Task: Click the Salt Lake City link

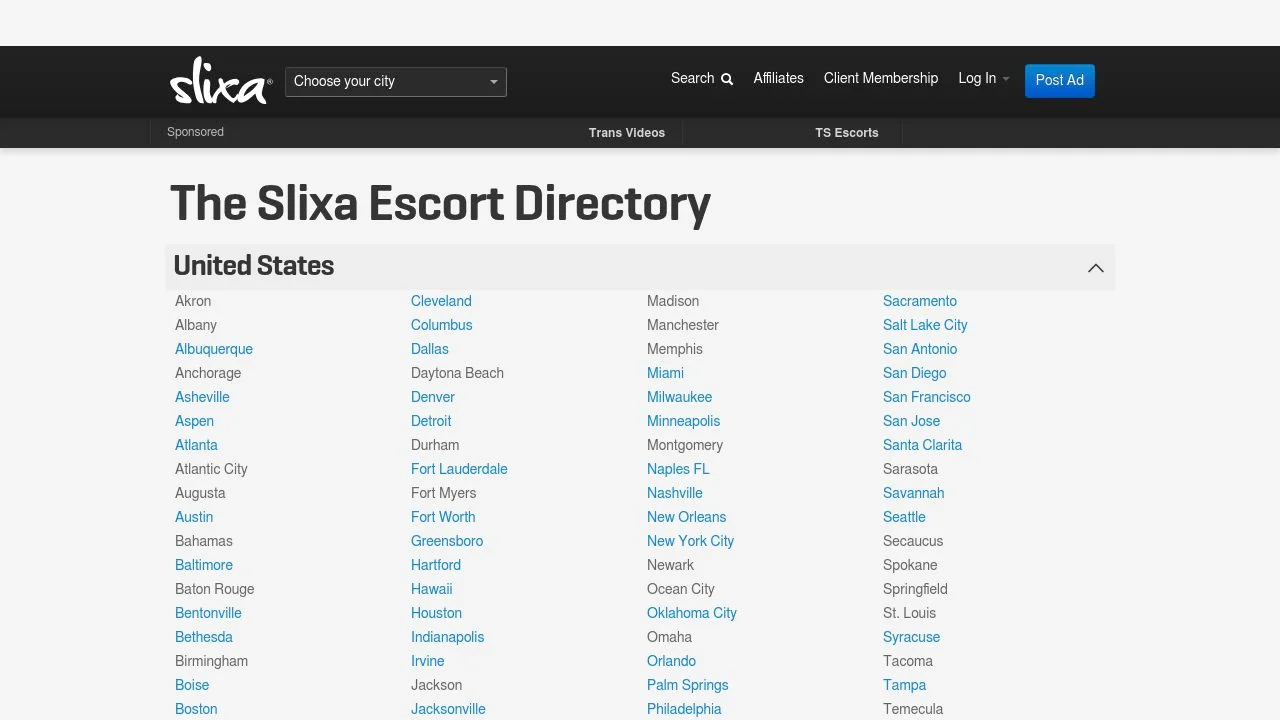Action: pyautogui.click(x=925, y=325)
